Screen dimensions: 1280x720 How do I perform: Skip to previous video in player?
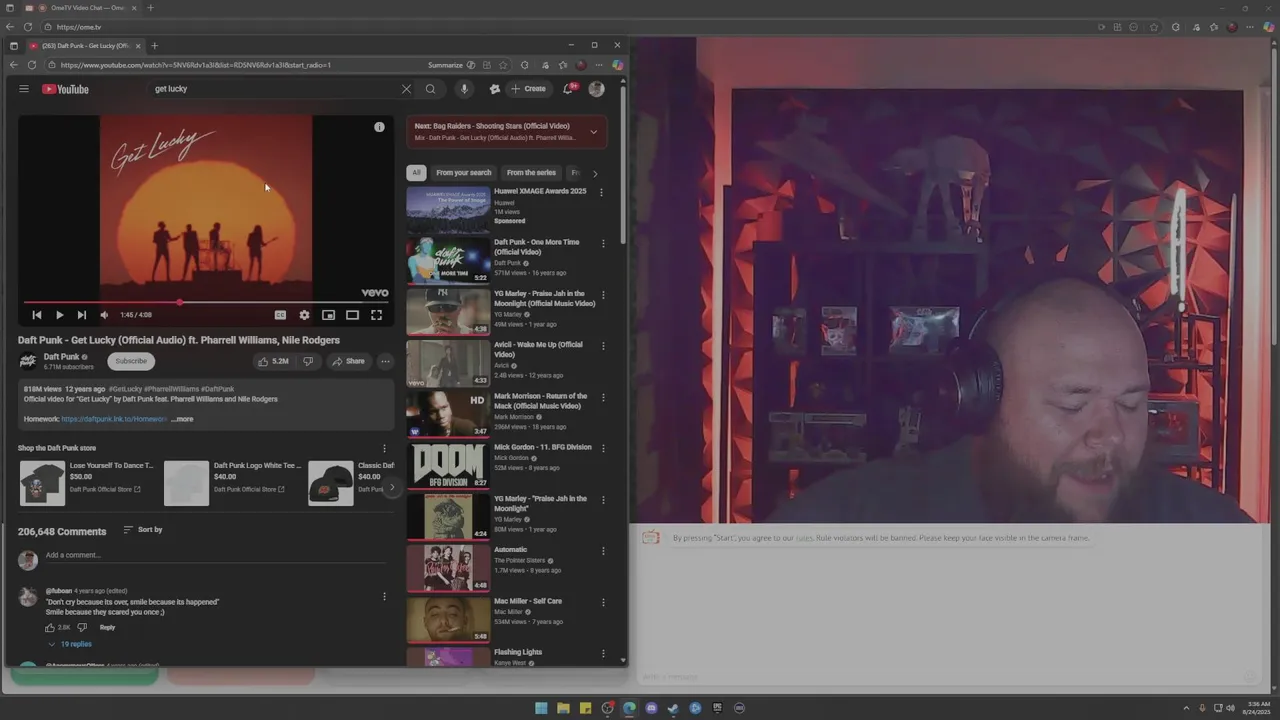[37, 315]
